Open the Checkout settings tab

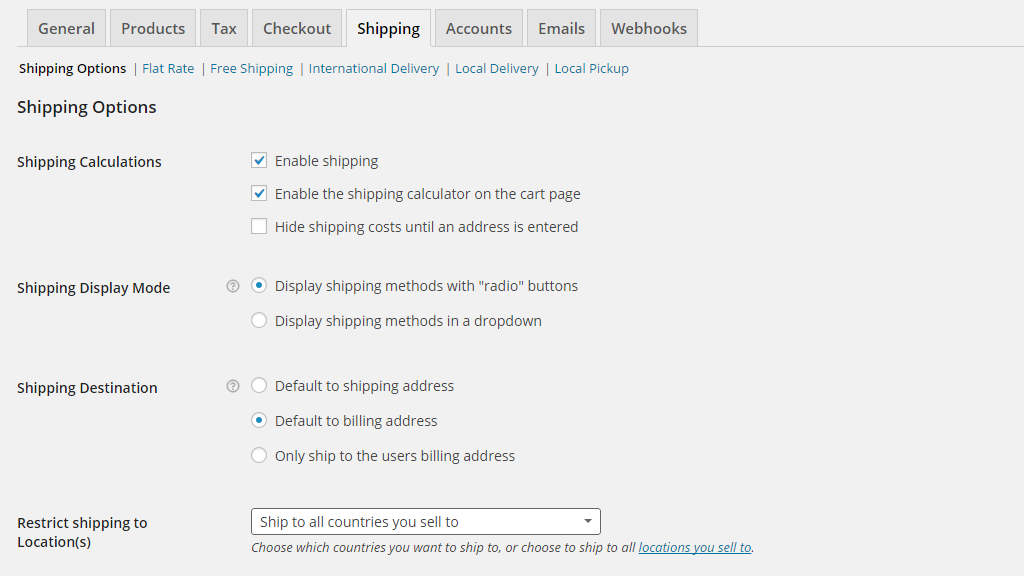point(296,28)
